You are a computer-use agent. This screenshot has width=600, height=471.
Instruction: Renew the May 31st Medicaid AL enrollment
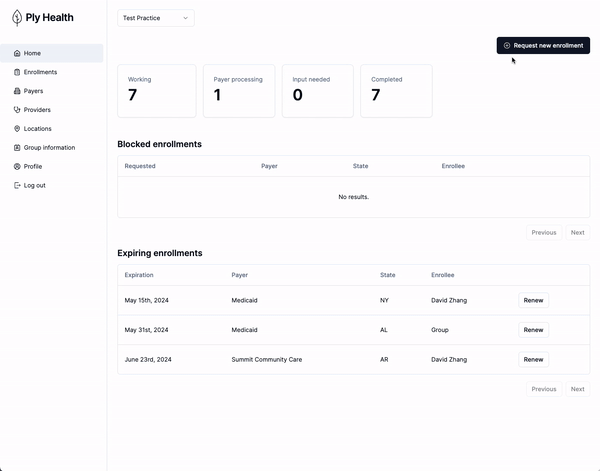[533, 330]
